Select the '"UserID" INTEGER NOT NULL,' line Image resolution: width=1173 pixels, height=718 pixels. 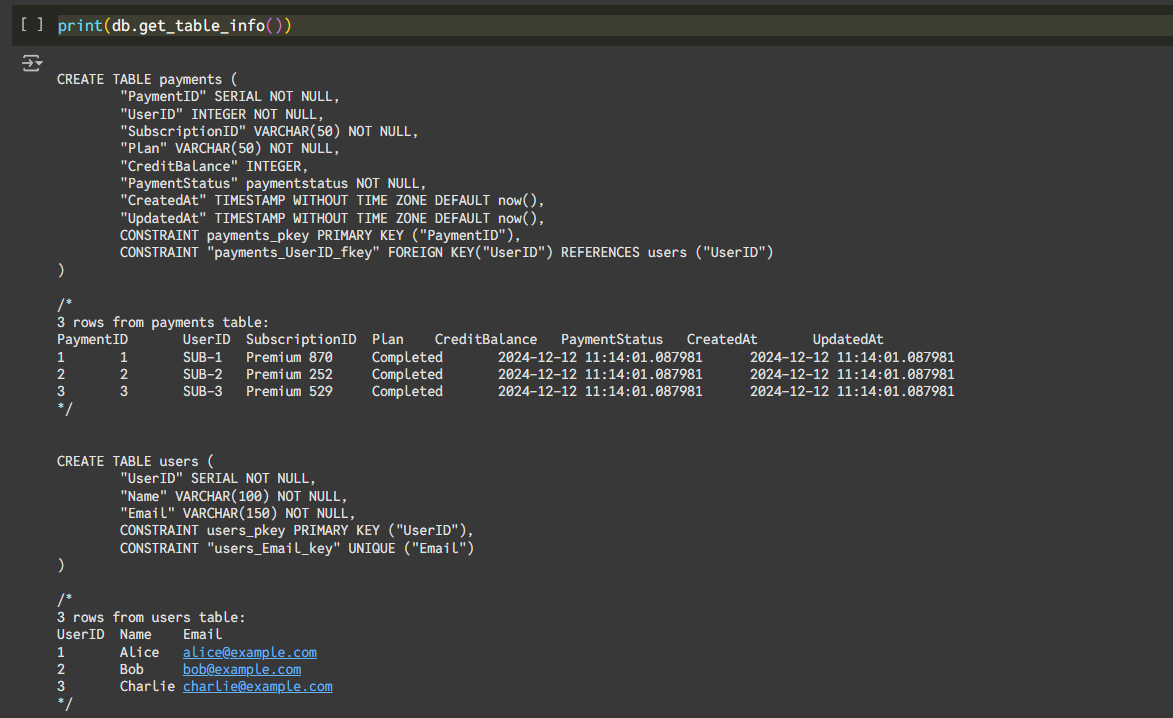click(222, 114)
